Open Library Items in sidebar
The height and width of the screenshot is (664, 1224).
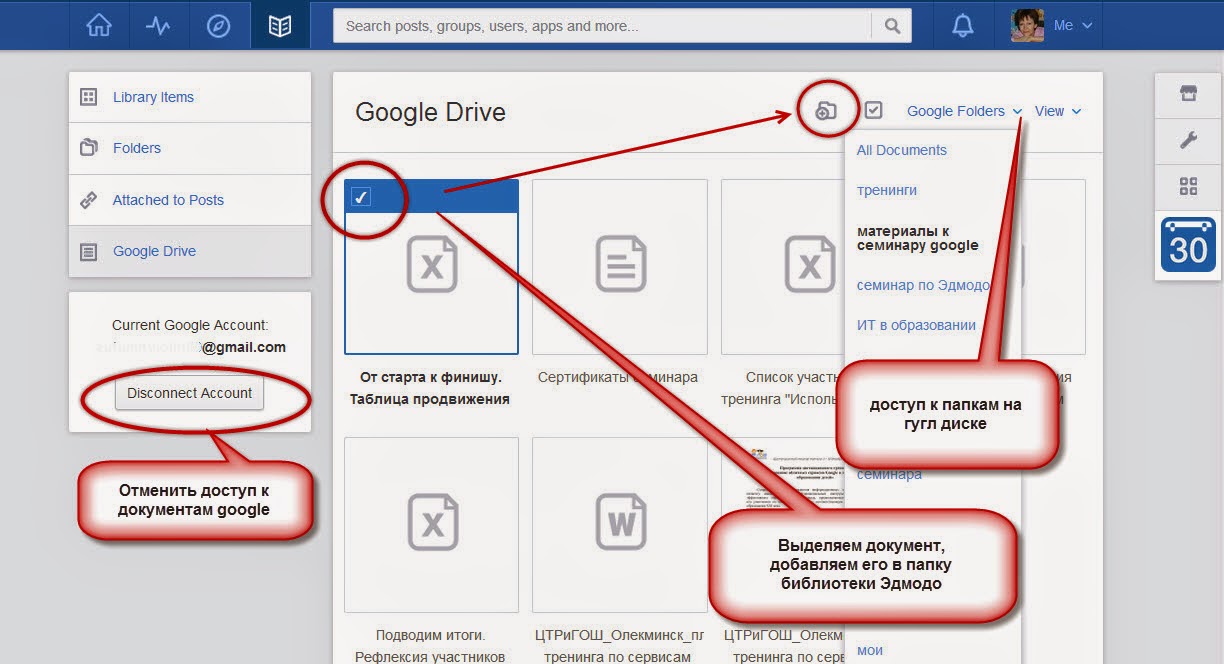coord(190,97)
